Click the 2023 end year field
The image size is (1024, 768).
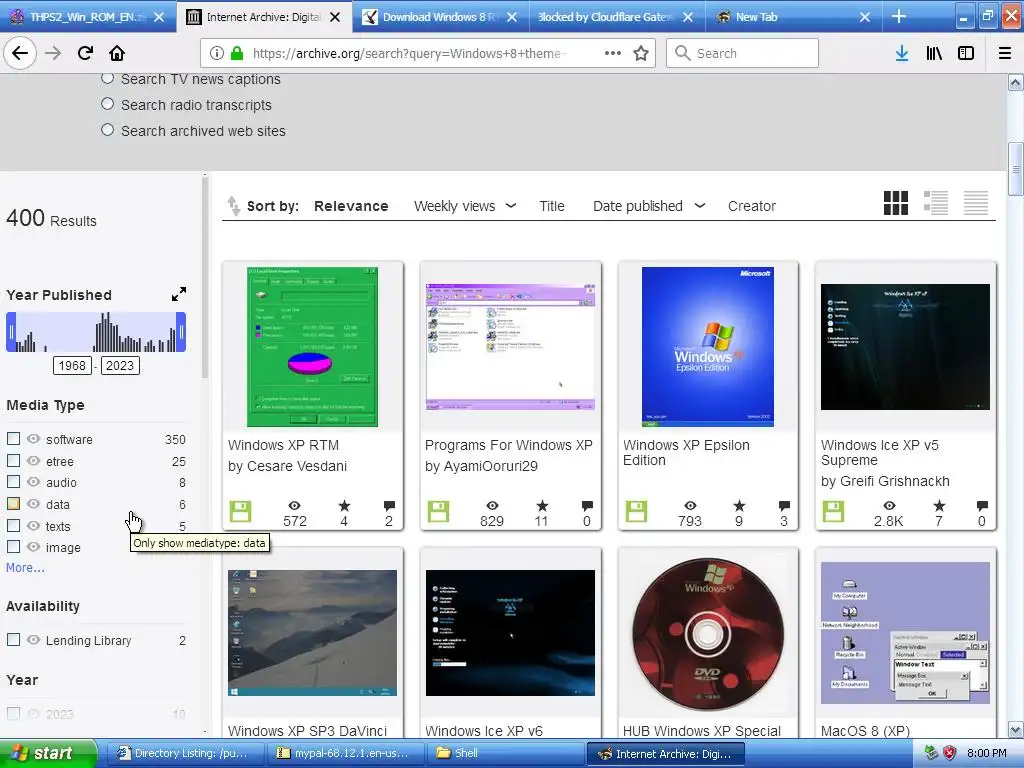[x=120, y=365]
